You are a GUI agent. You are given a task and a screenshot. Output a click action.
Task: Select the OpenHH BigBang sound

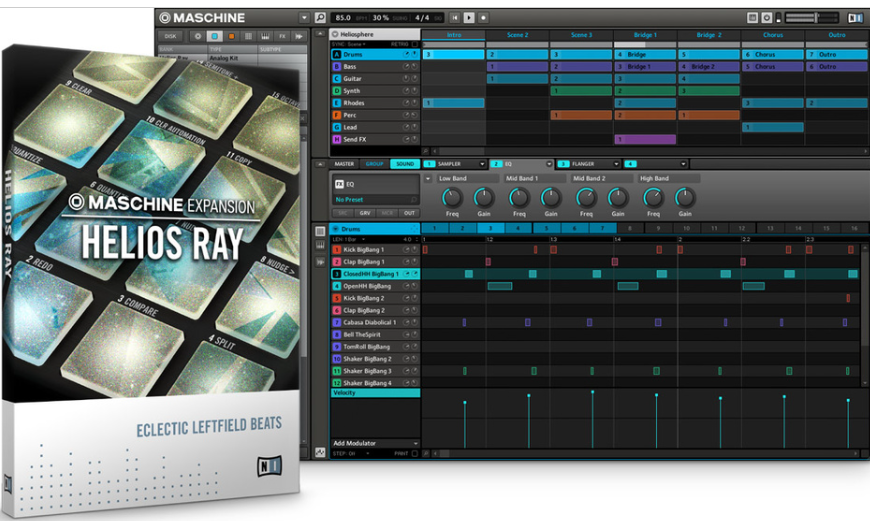[375, 286]
